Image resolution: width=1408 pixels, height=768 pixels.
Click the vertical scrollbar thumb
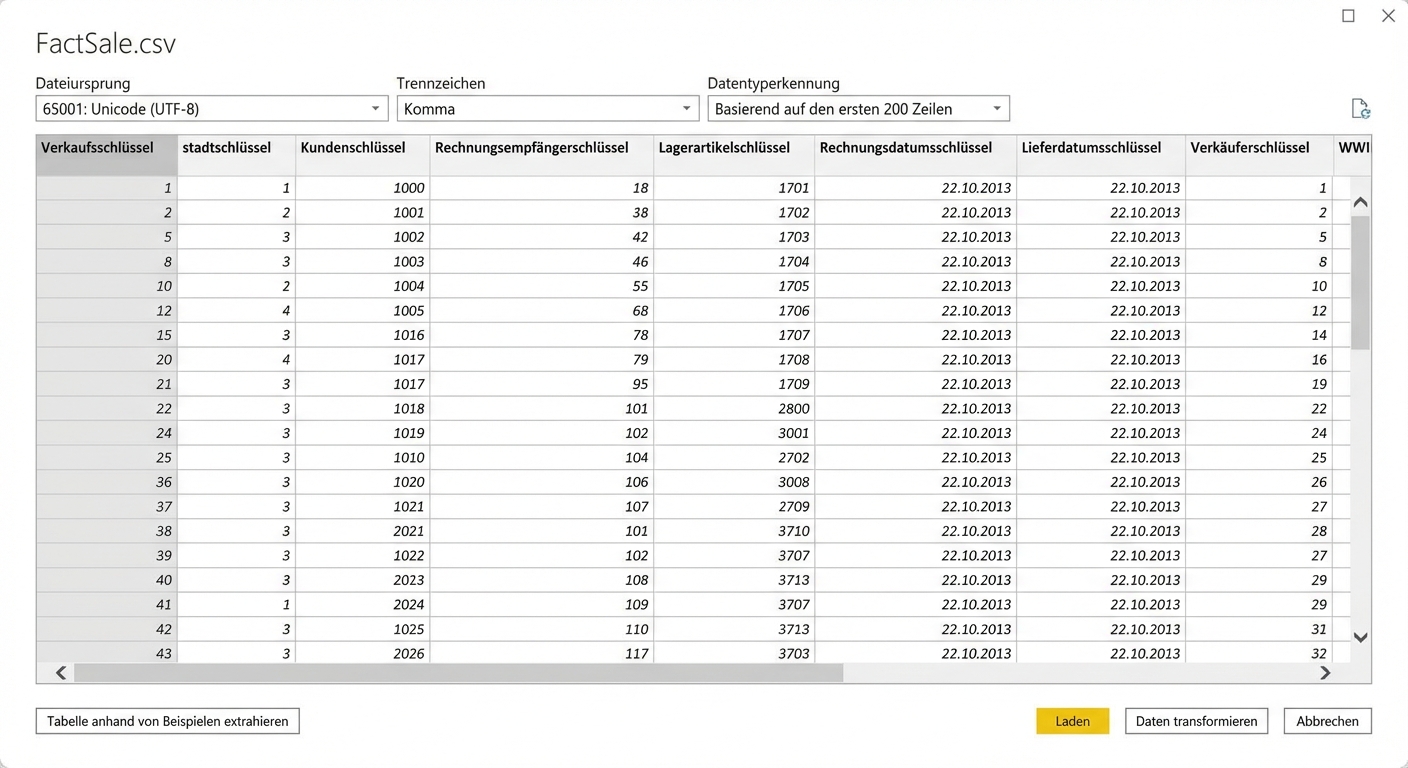(1360, 282)
